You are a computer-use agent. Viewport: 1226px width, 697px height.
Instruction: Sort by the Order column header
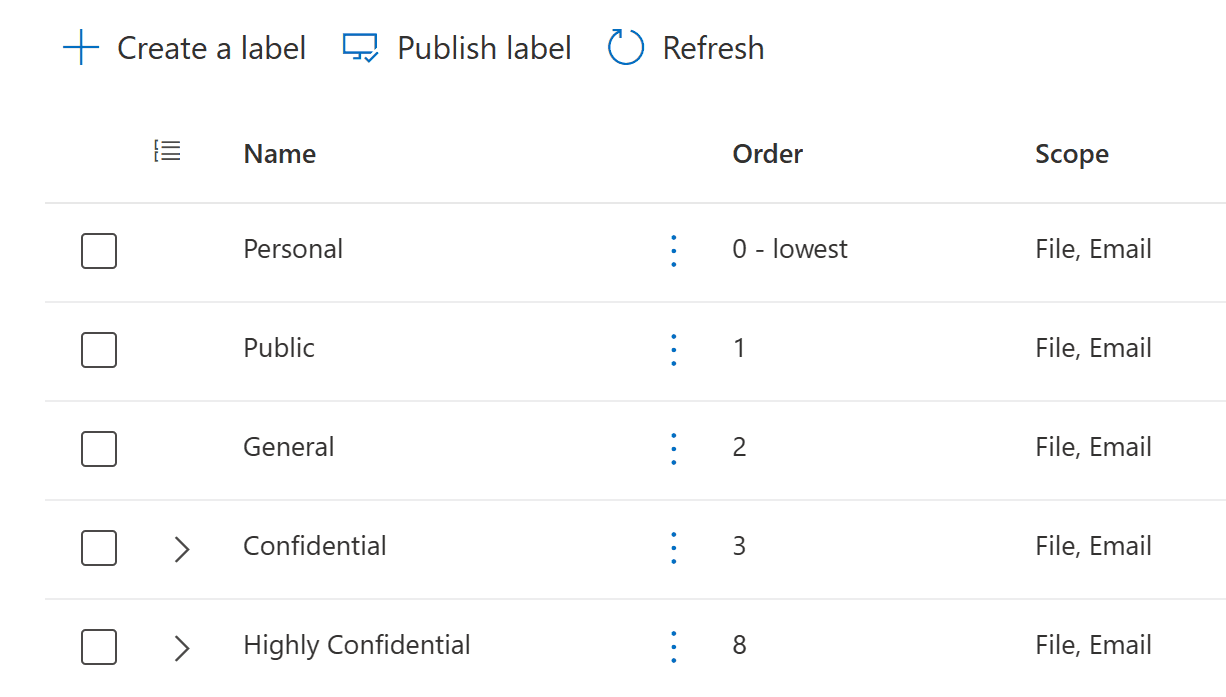point(767,154)
